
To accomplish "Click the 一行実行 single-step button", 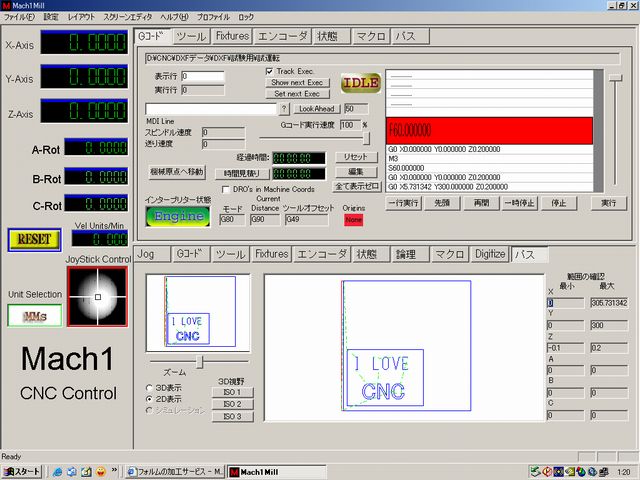I will [x=403, y=203].
